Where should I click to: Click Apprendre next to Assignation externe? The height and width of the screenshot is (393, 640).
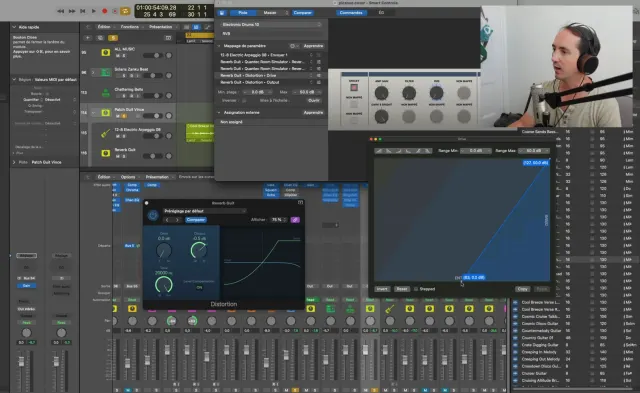click(313, 112)
